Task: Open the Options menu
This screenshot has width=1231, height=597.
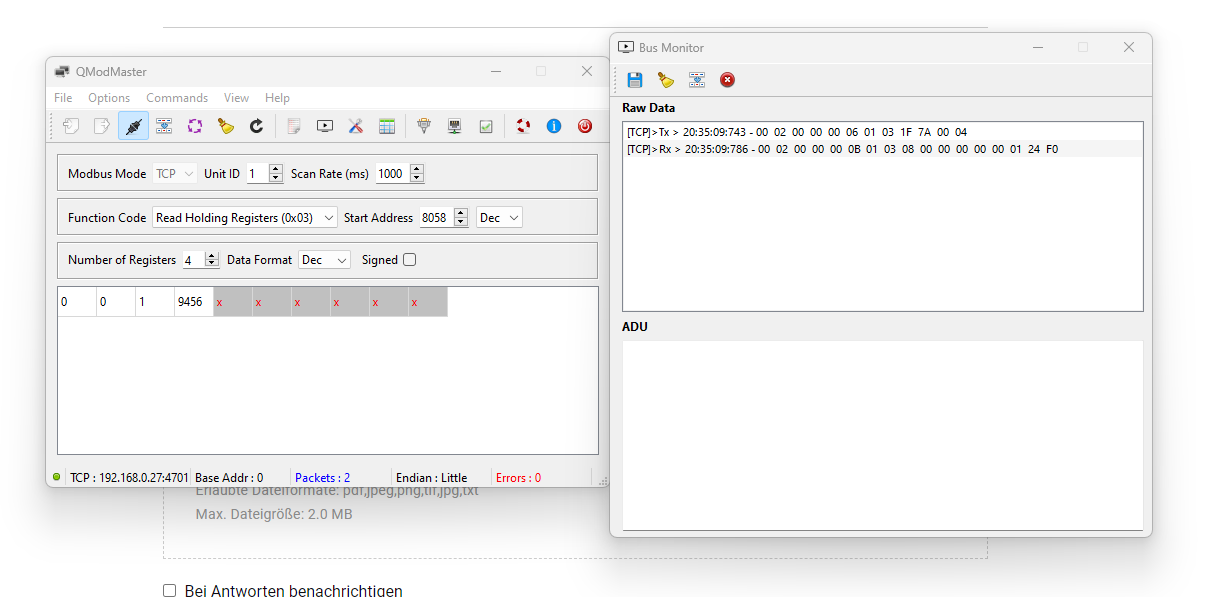Action: [x=109, y=98]
